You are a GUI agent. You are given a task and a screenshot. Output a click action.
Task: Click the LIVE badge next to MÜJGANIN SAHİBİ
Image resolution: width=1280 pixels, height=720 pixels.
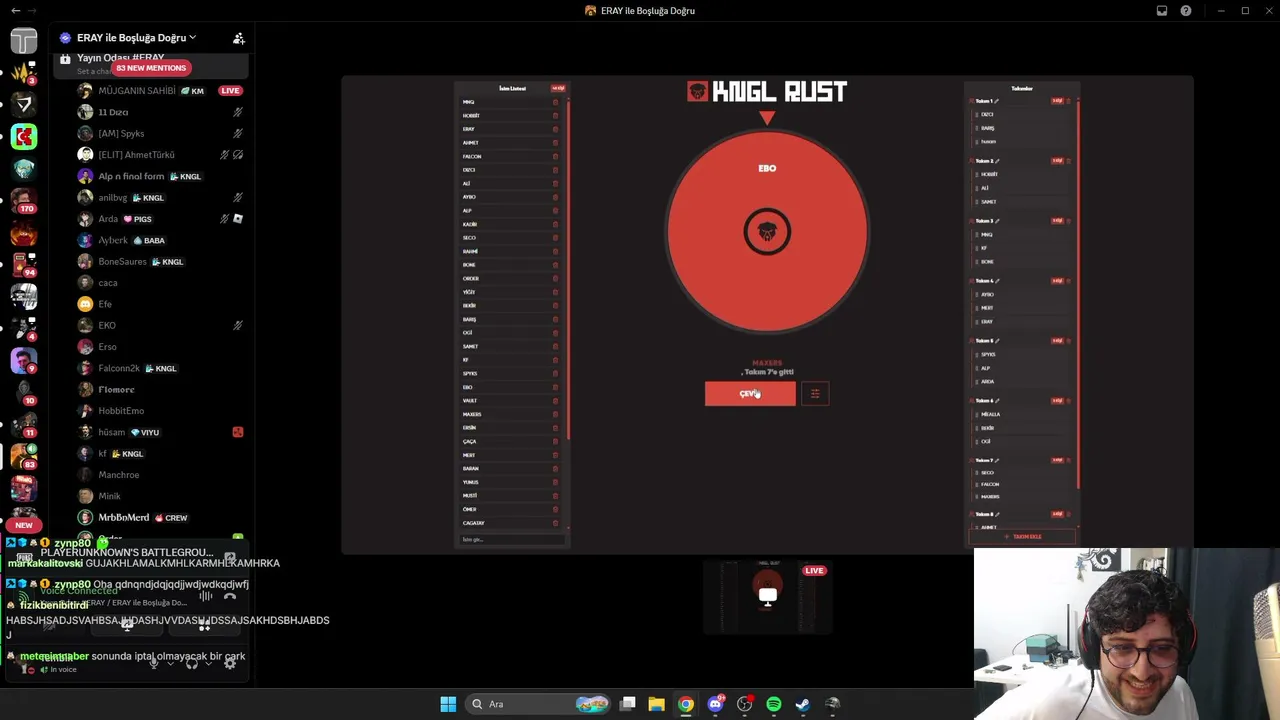point(230,91)
